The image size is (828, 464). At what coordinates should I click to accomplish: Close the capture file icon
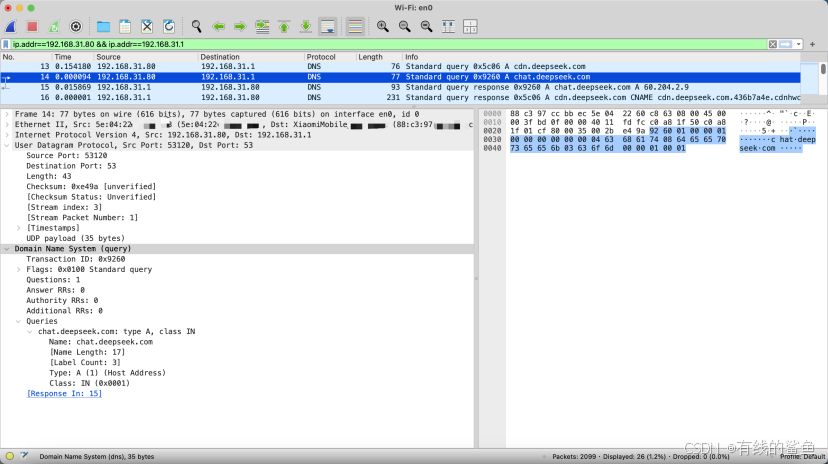point(147,26)
